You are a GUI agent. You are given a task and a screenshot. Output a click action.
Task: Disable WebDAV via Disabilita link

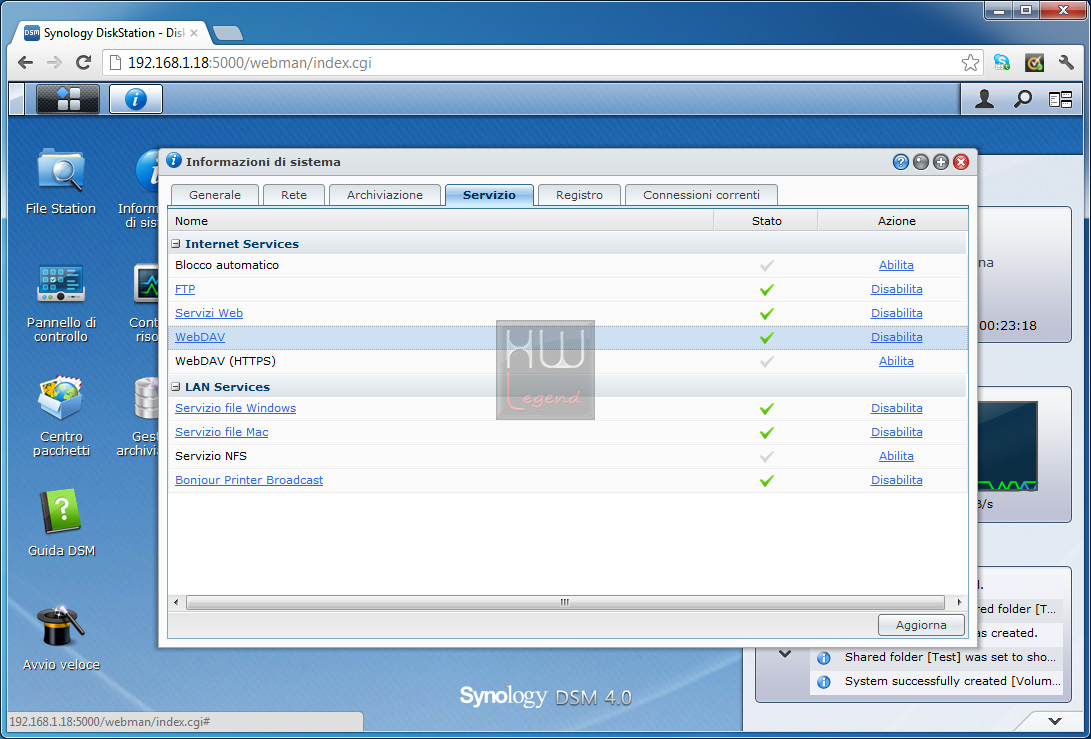(896, 337)
